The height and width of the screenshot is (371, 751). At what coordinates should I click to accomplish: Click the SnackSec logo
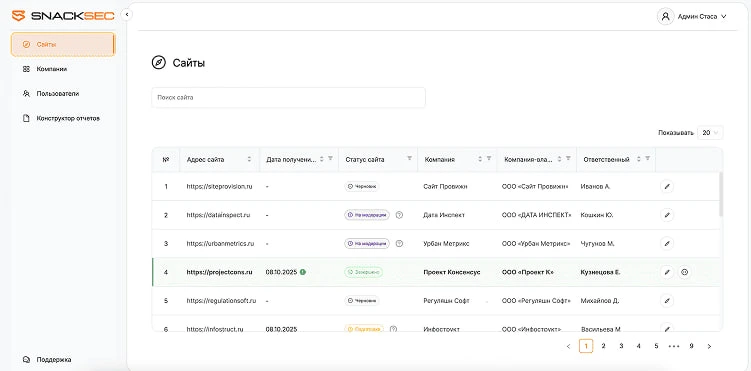pyautogui.click(x=63, y=16)
